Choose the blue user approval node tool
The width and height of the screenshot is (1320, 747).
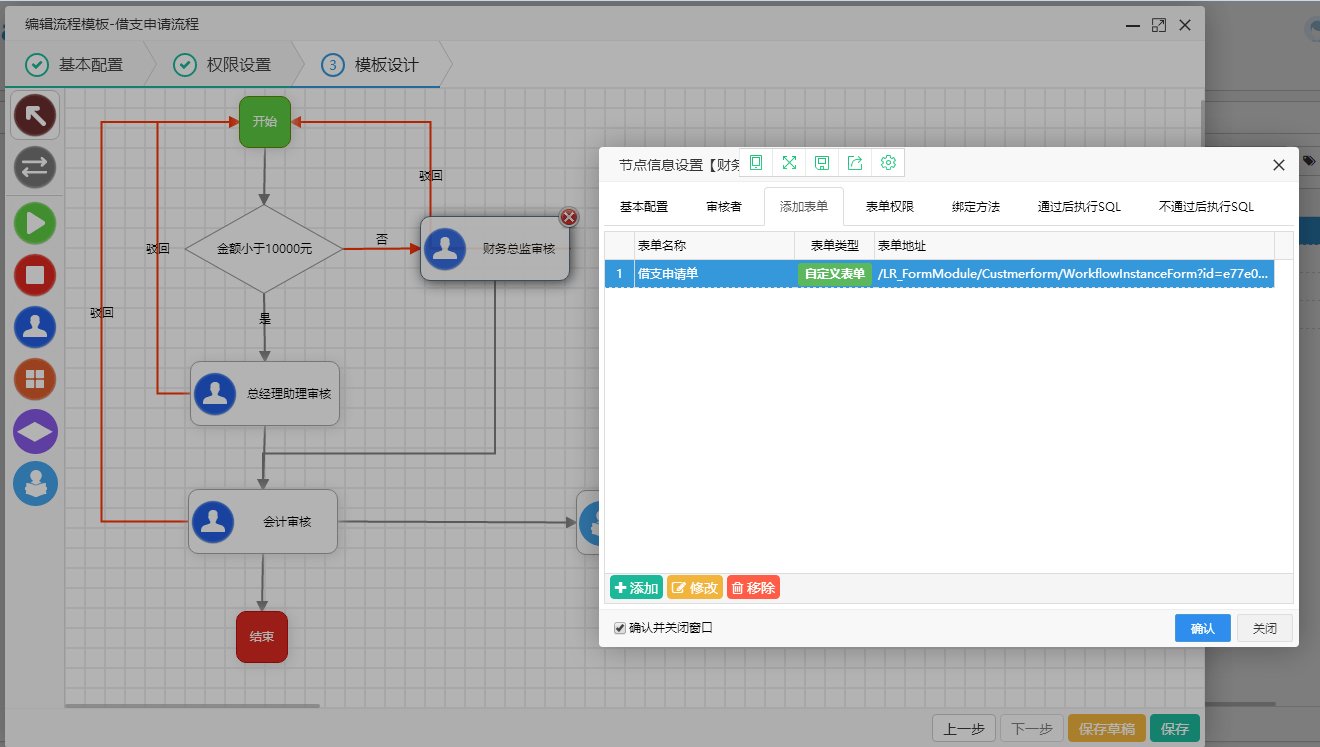click(x=35, y=327)
